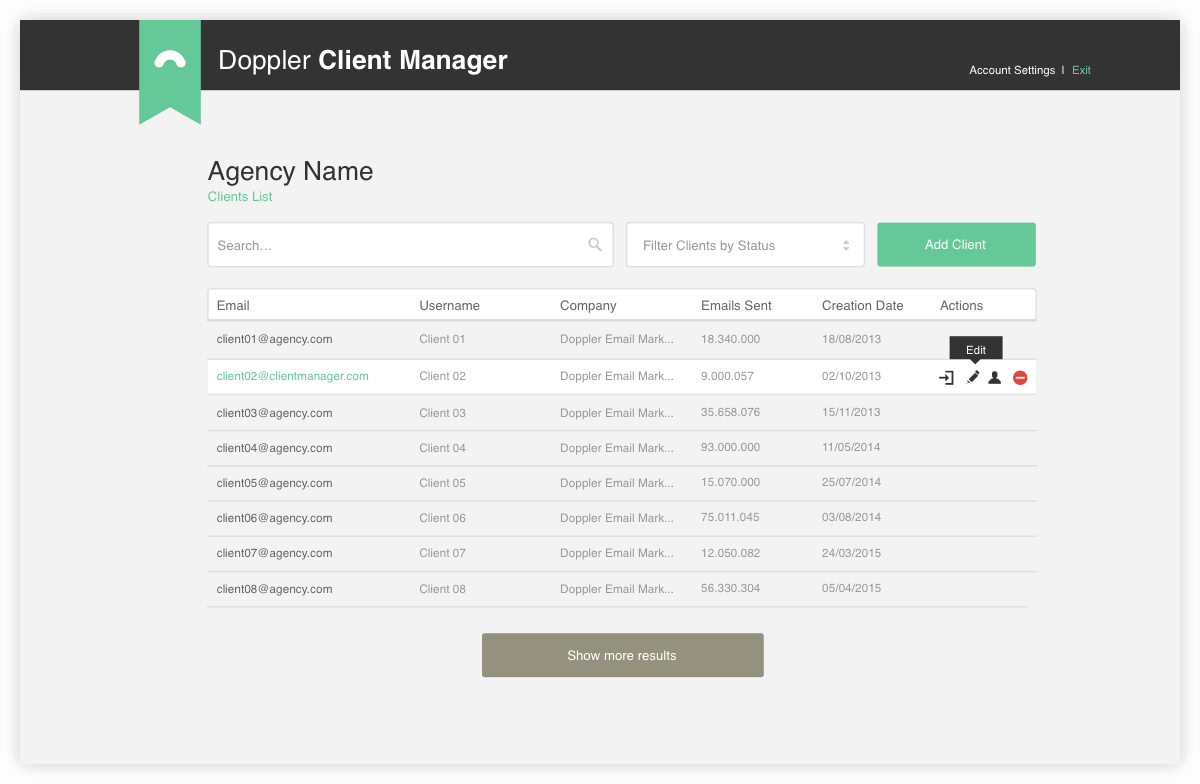Click the Edit pencil icon for client02
1200x784 pixels.
point(973,377)
